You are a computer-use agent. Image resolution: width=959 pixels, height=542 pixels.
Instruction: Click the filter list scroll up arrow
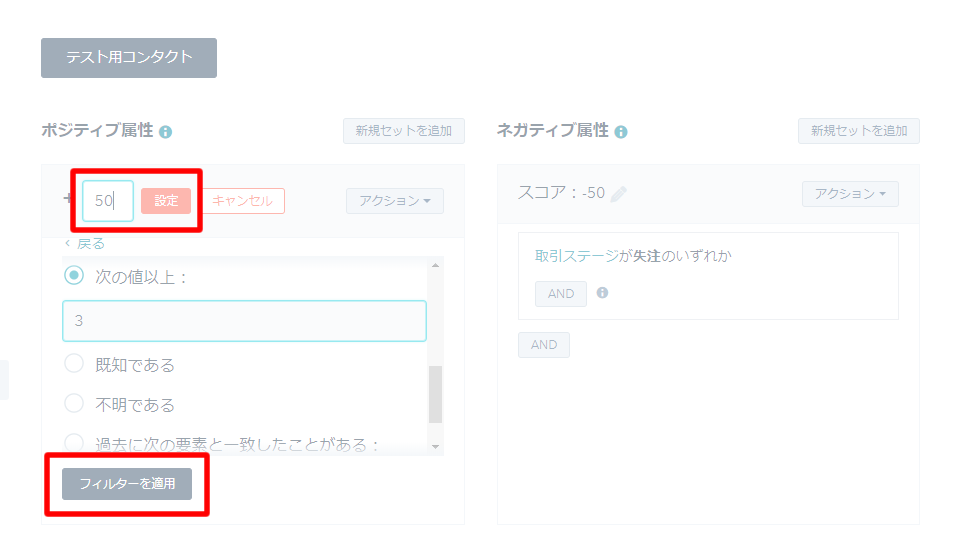point(435,265)
